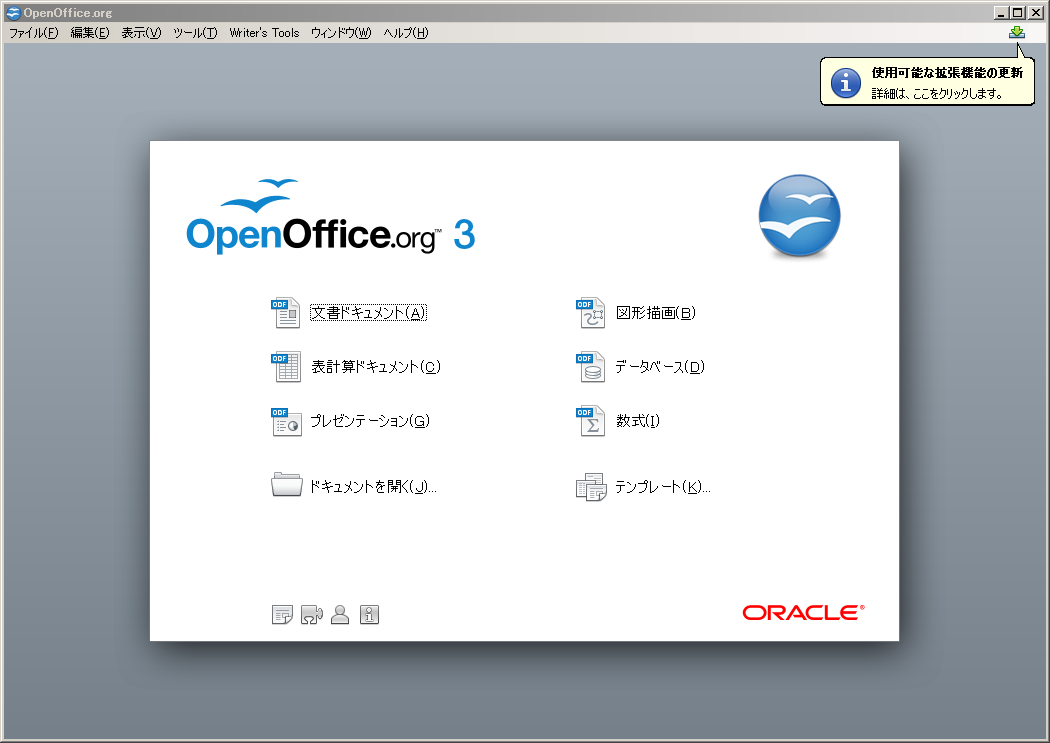This screenshot has width=1050, height=743.
Task: Create new 表計算ドキュメント(C)
Action: 376,367
